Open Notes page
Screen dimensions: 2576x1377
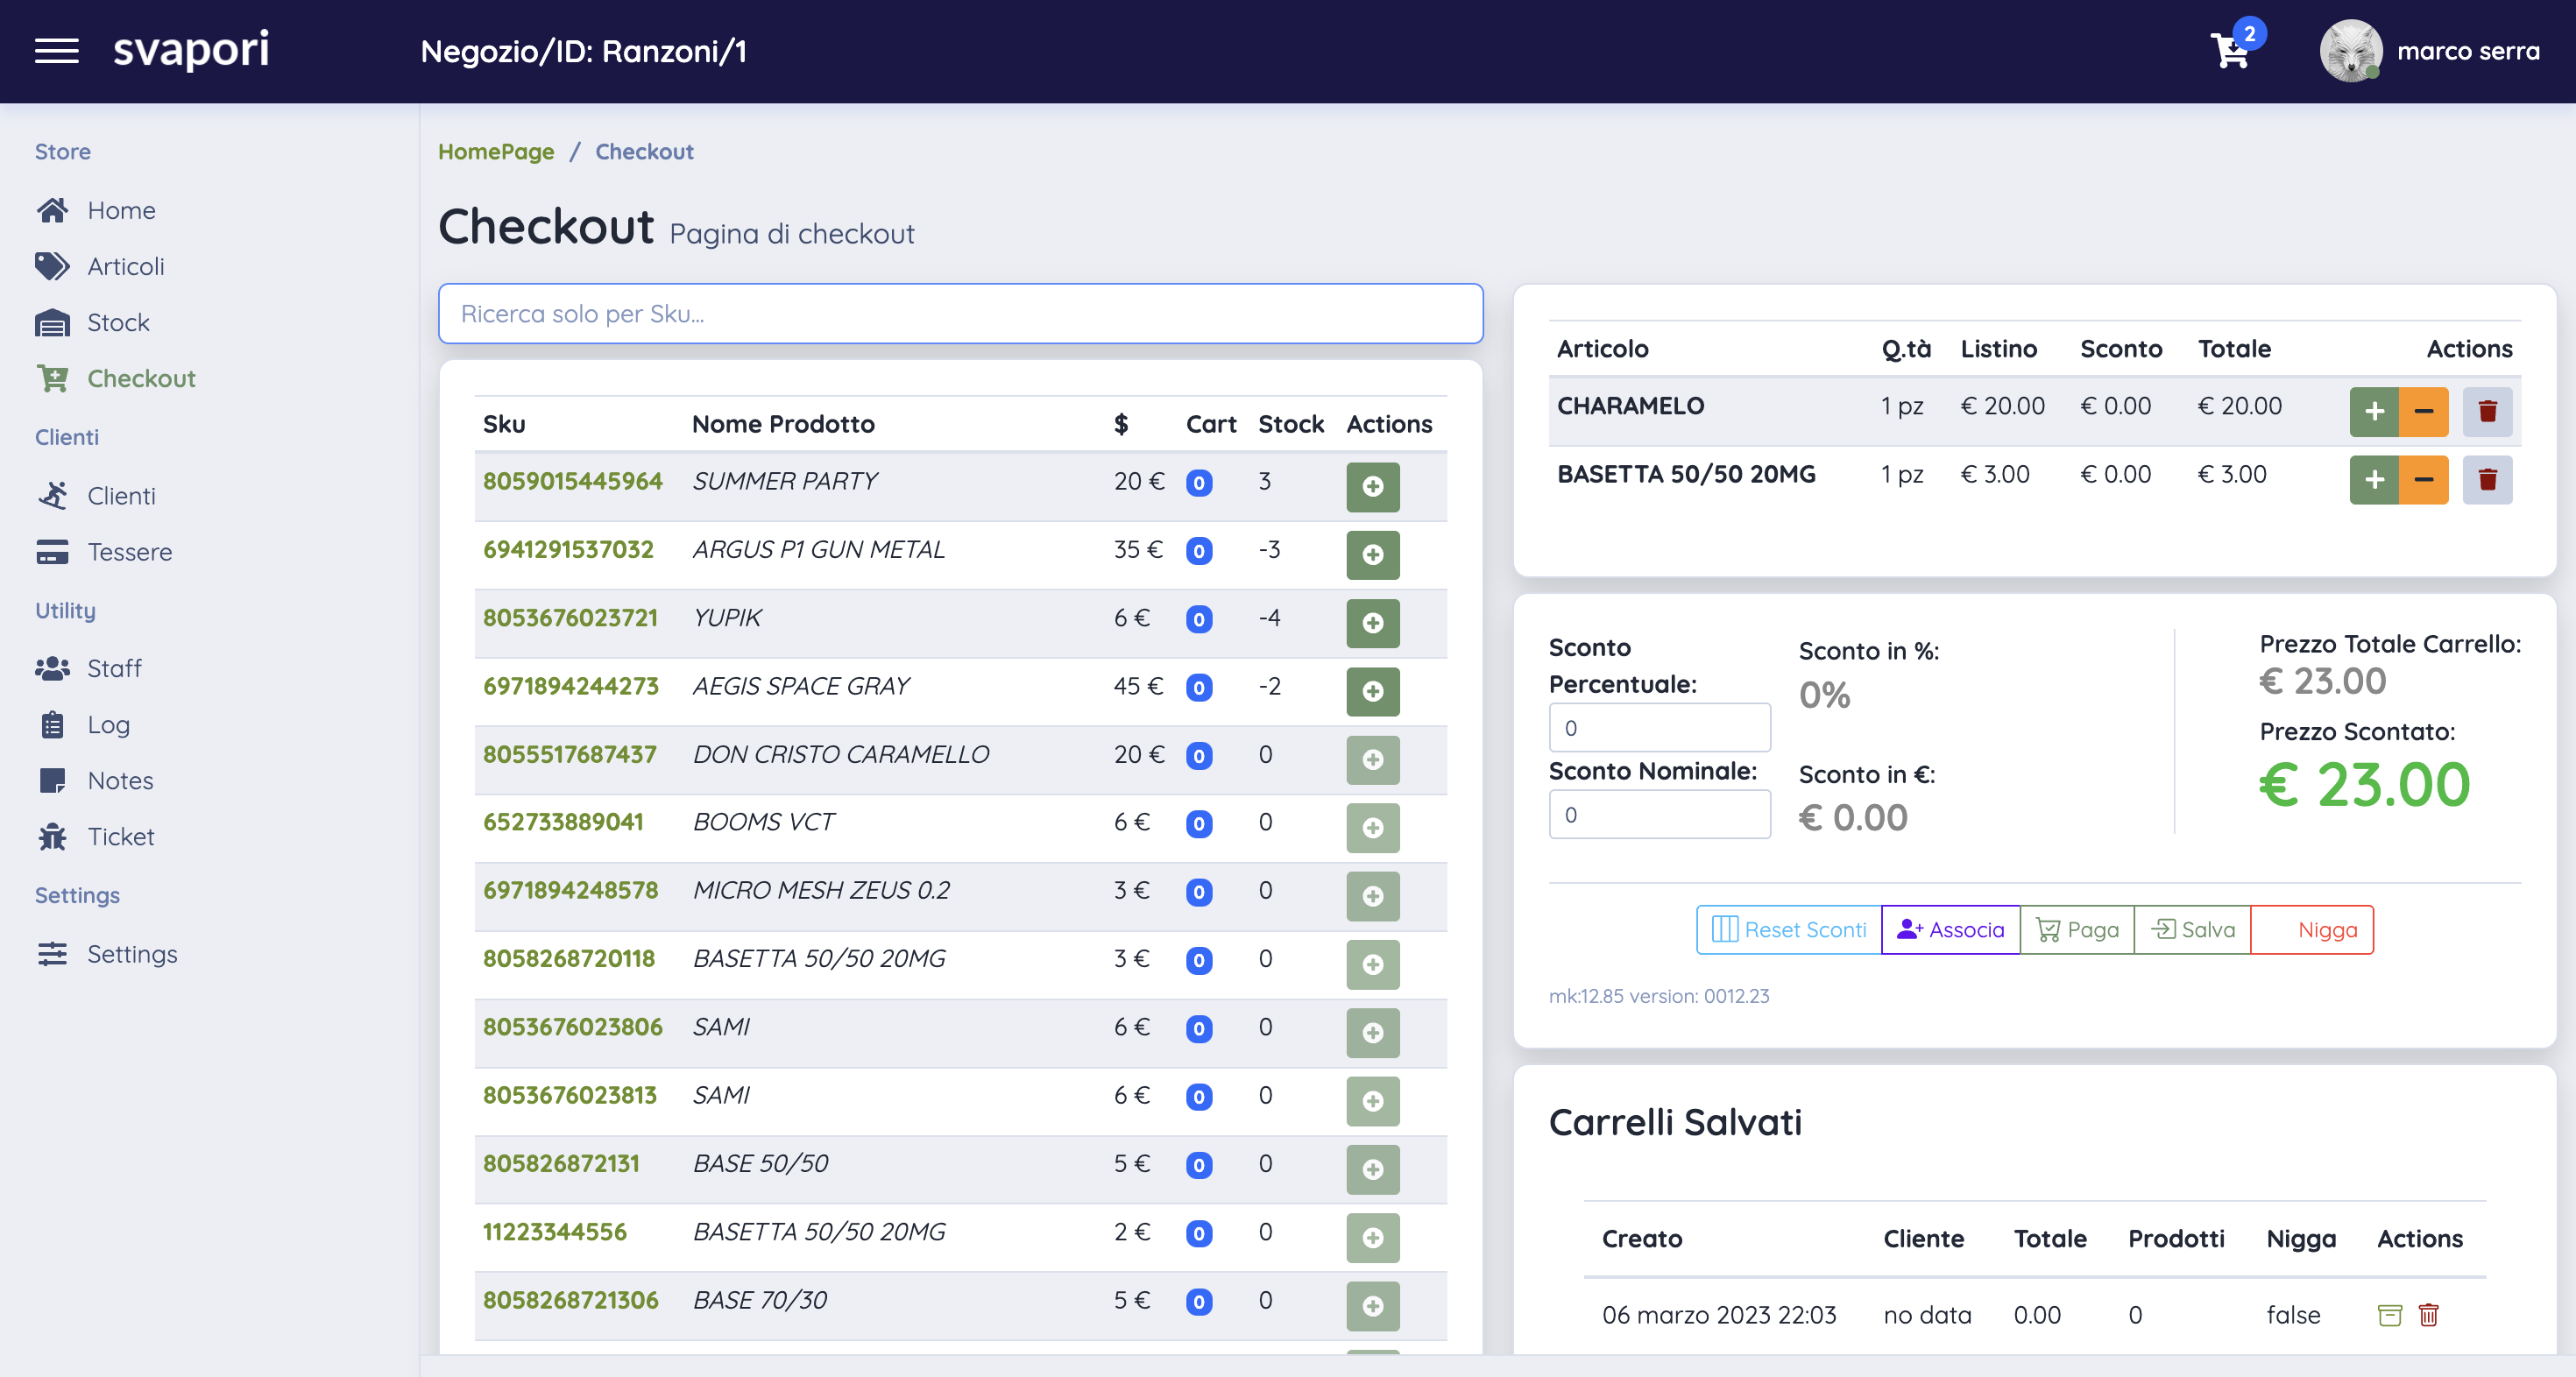(95, 780)
